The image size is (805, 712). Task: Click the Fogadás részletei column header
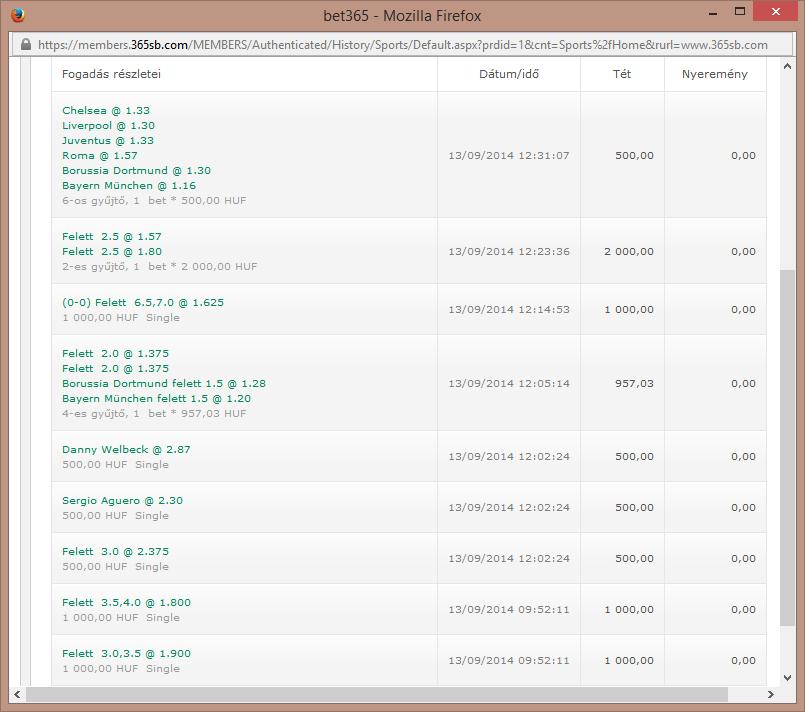(x=111, y=74)
